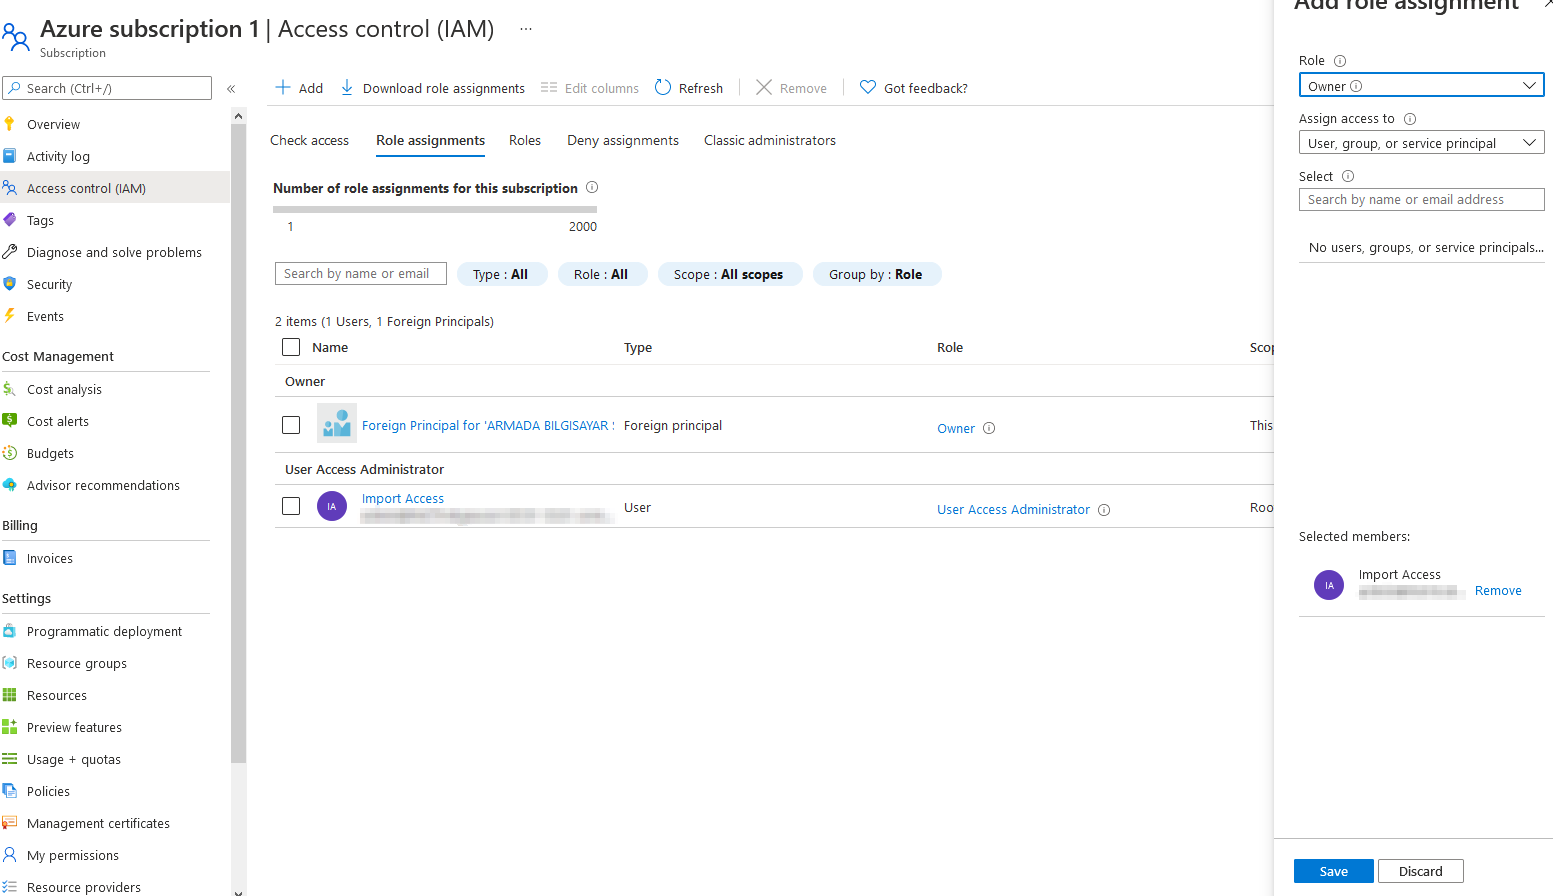
Task: Click Download role assignments
Action: (x=432, y=88)
